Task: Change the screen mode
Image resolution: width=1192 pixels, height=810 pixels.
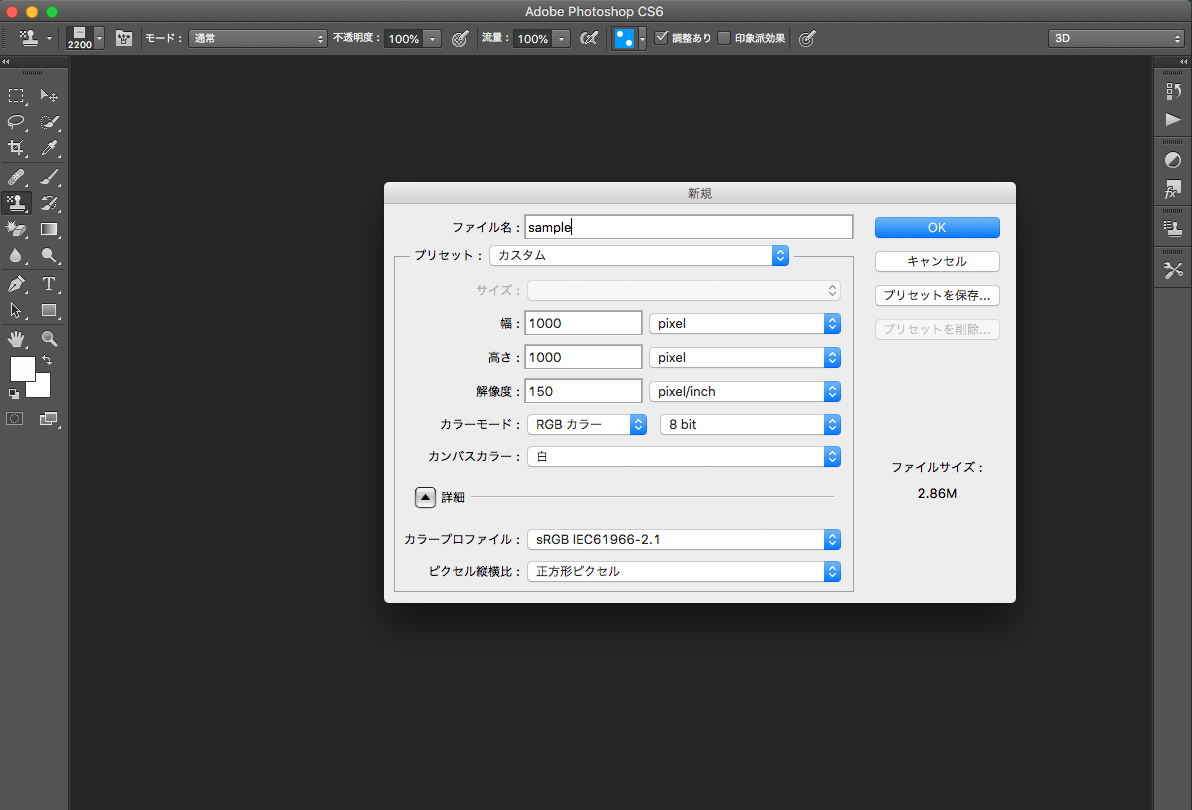Action: (49, 419)
